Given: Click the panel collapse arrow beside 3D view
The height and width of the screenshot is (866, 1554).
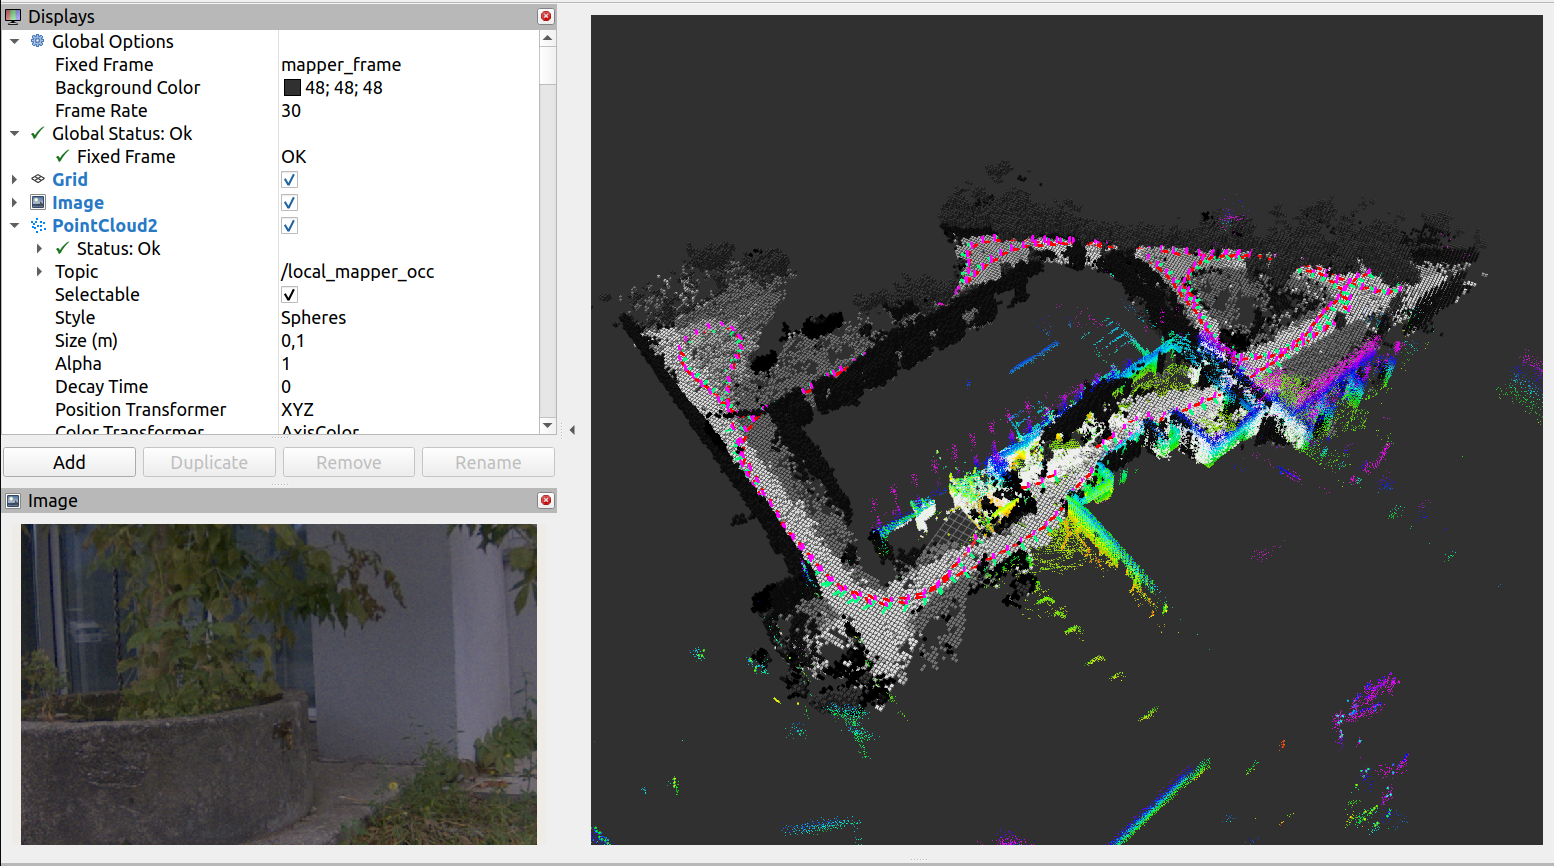Looking at the screenshot, I should click(572, 430).
